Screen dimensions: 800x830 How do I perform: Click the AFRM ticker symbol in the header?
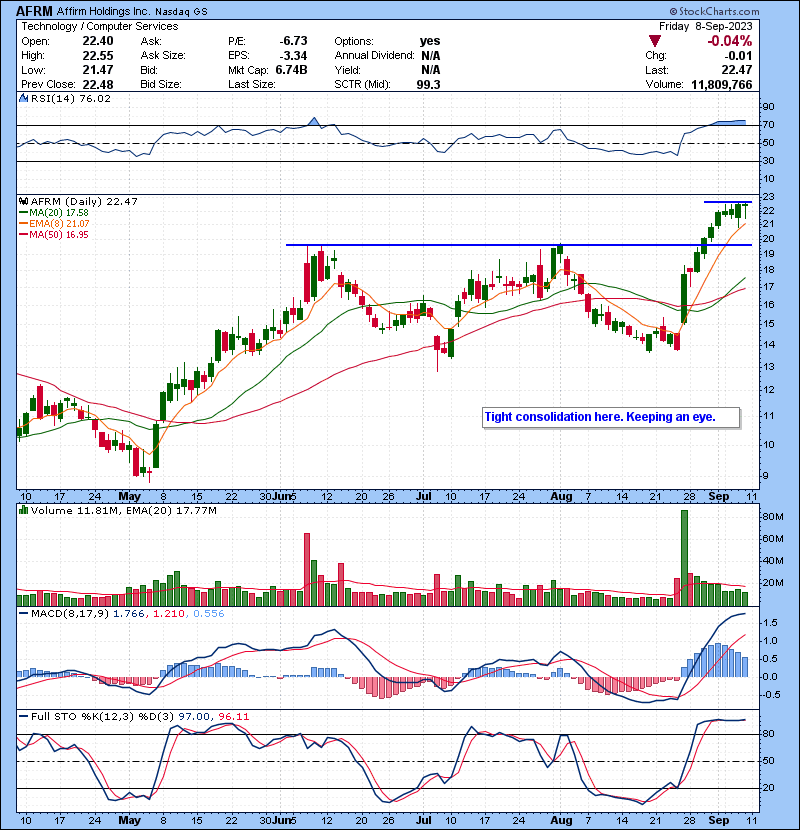tap(34, 11)
